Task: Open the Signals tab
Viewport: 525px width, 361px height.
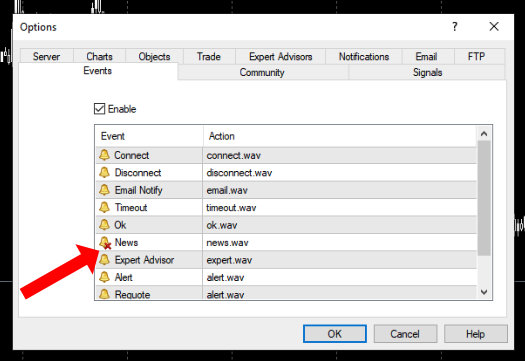Action: click(x=428, y=72)
